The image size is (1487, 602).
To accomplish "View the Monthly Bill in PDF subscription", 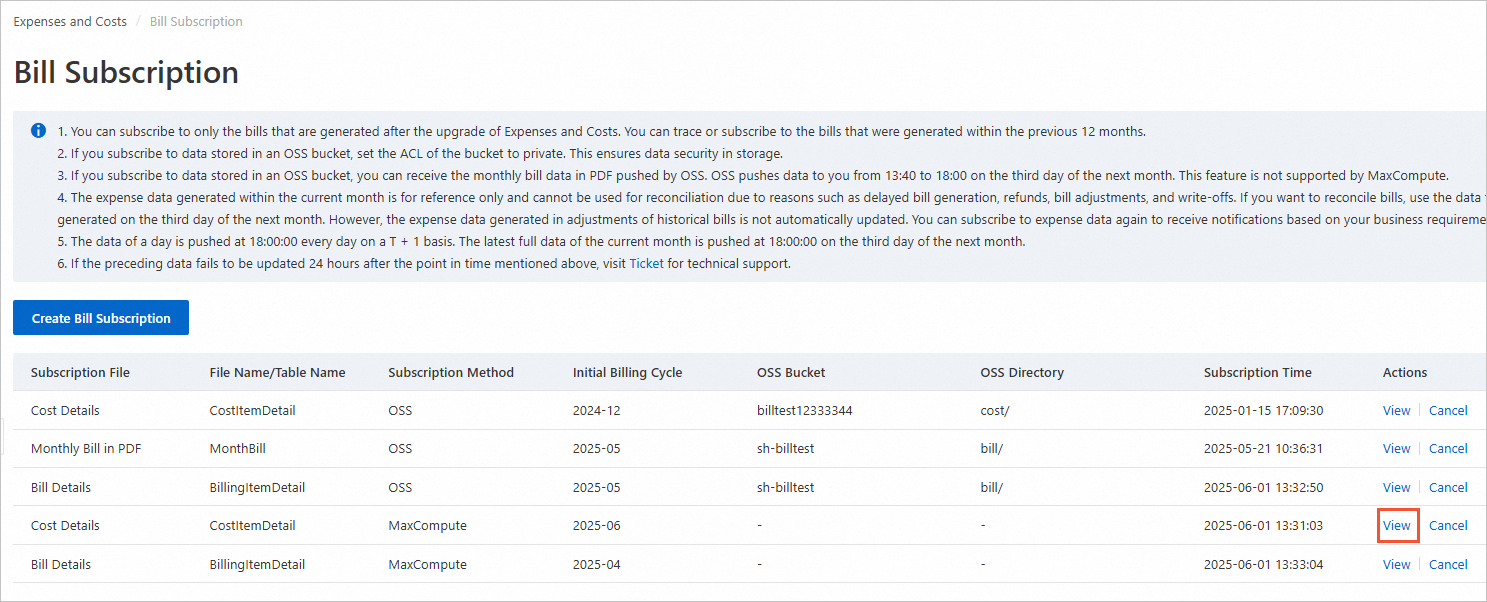I will click(x=1396, y=448).
